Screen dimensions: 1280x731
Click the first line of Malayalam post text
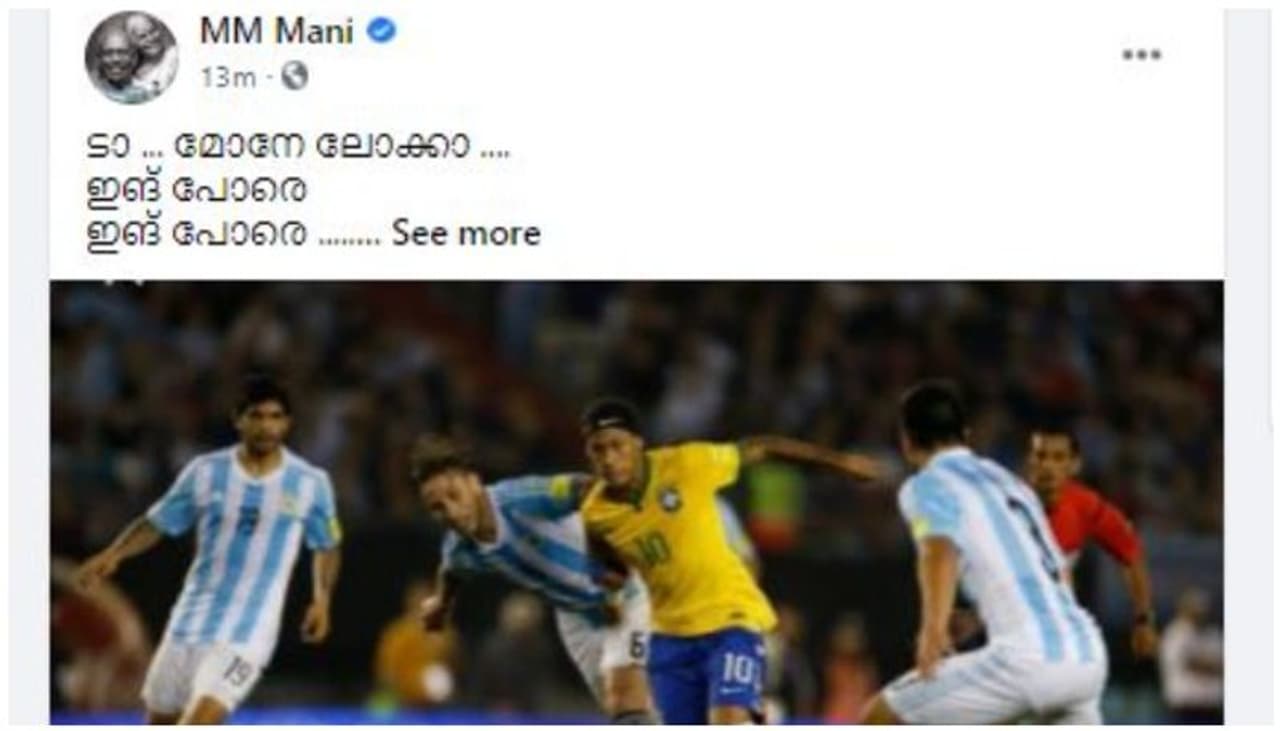(298, 145)
